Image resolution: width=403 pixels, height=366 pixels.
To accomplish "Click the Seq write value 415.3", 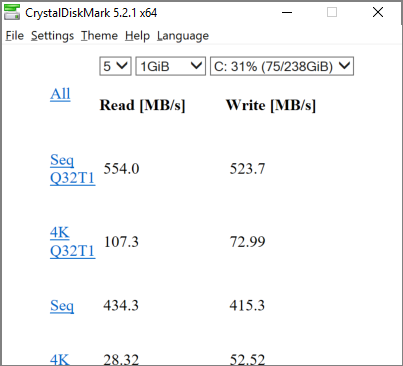I will (247, 305).
